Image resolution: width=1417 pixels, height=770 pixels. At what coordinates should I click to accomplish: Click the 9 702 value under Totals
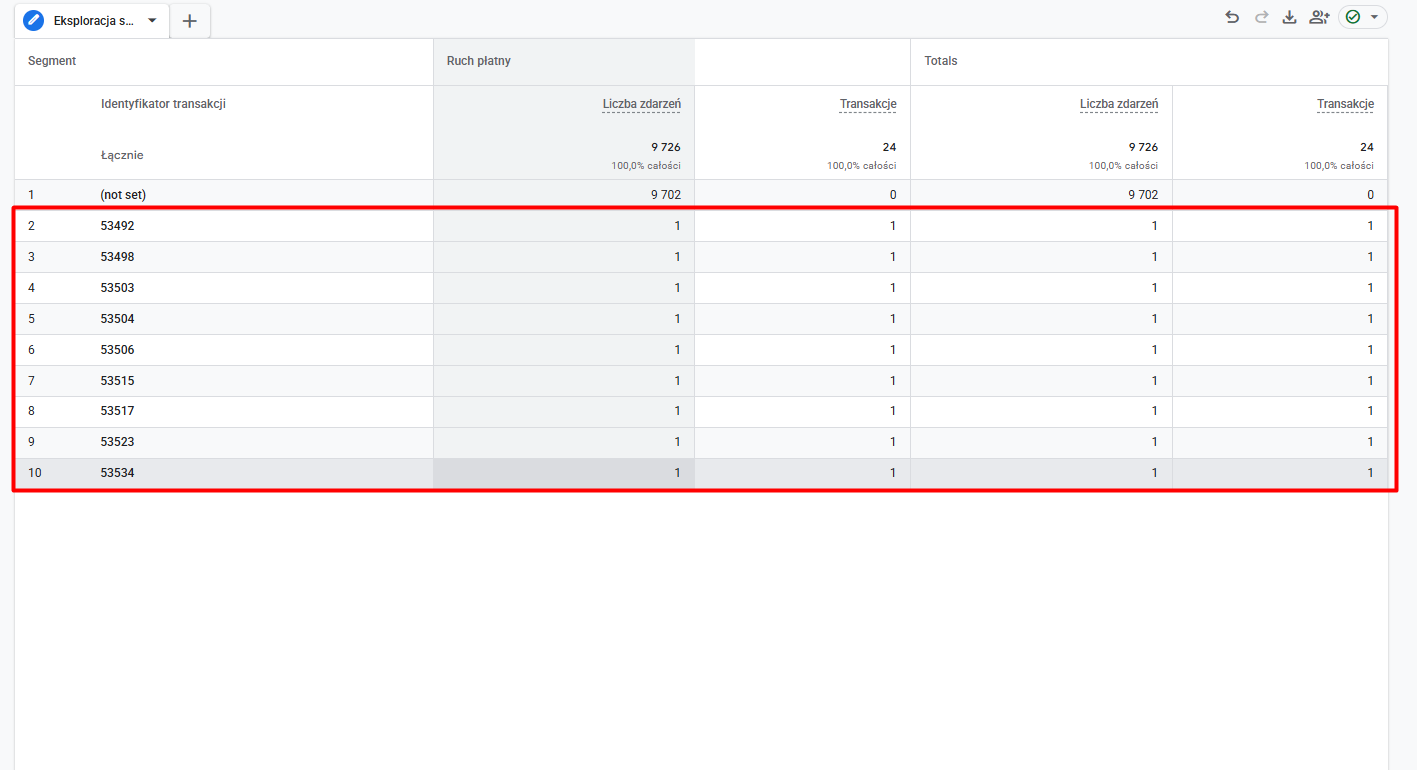click(x=1143, y=195)
